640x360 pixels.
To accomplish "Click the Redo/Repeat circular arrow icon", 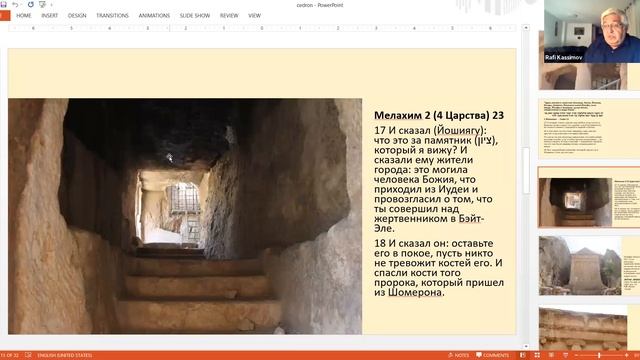I will [31, 4].
